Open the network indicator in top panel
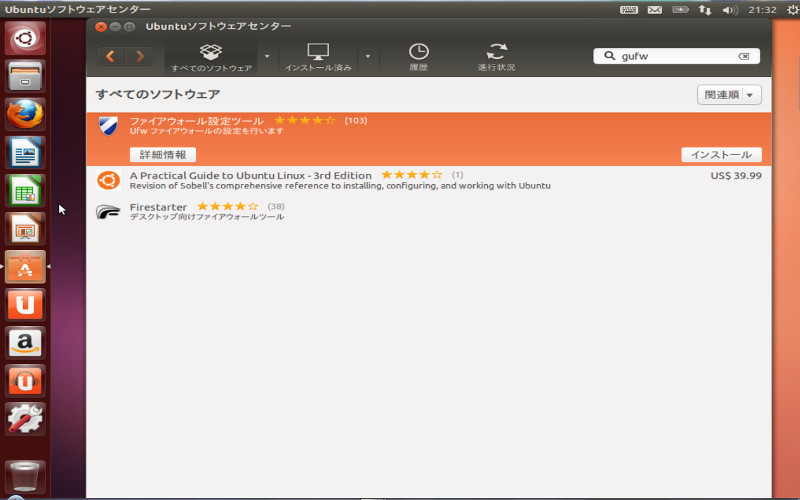Screen dimensions: 800x500 [705, 10]
